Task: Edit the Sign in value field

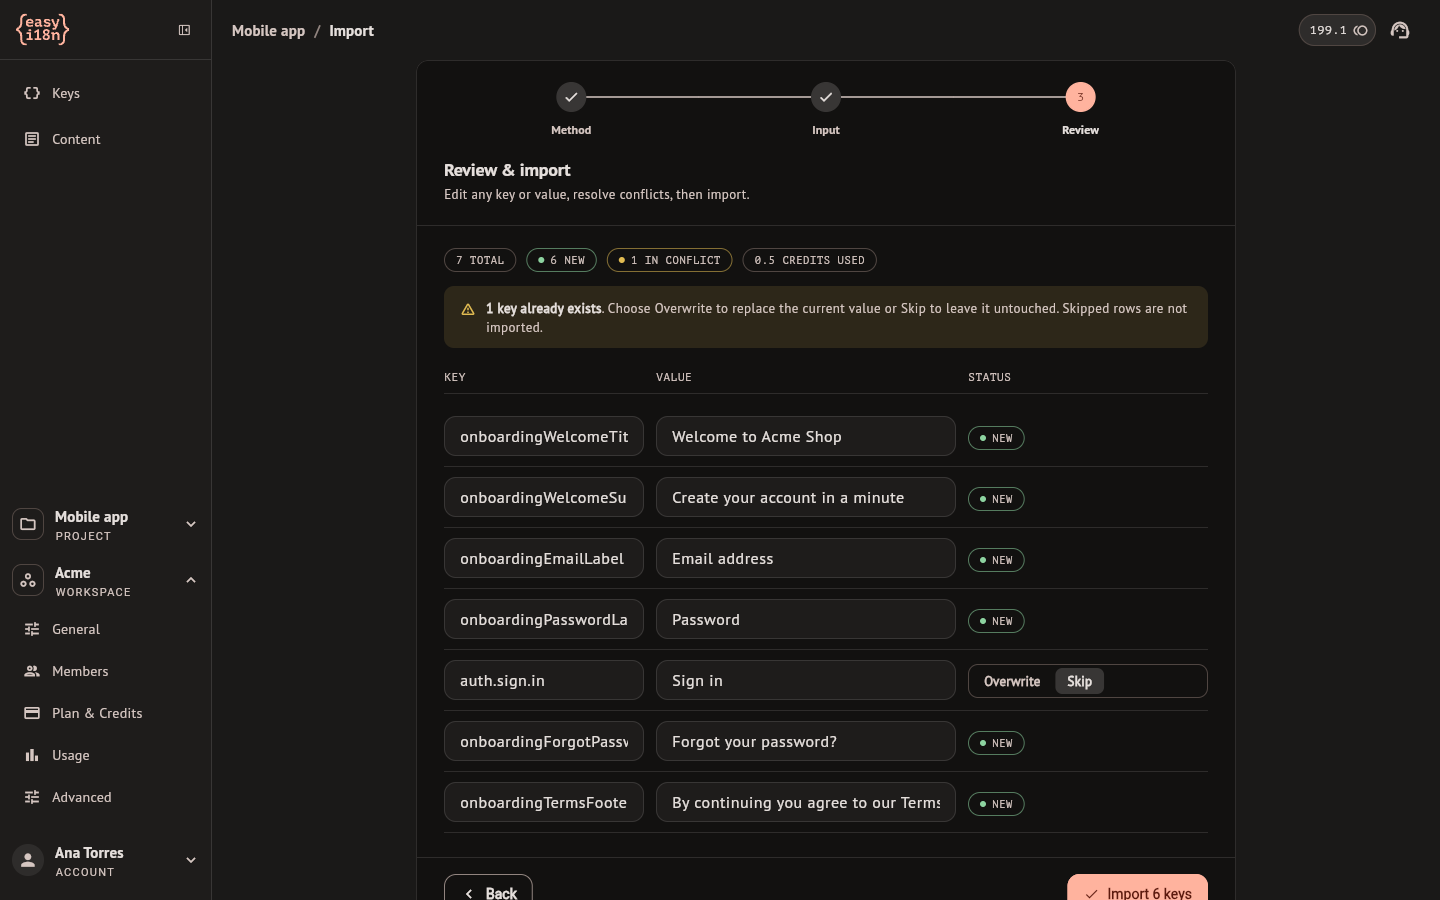Action: pyautogui.click(x=806, y=680)
